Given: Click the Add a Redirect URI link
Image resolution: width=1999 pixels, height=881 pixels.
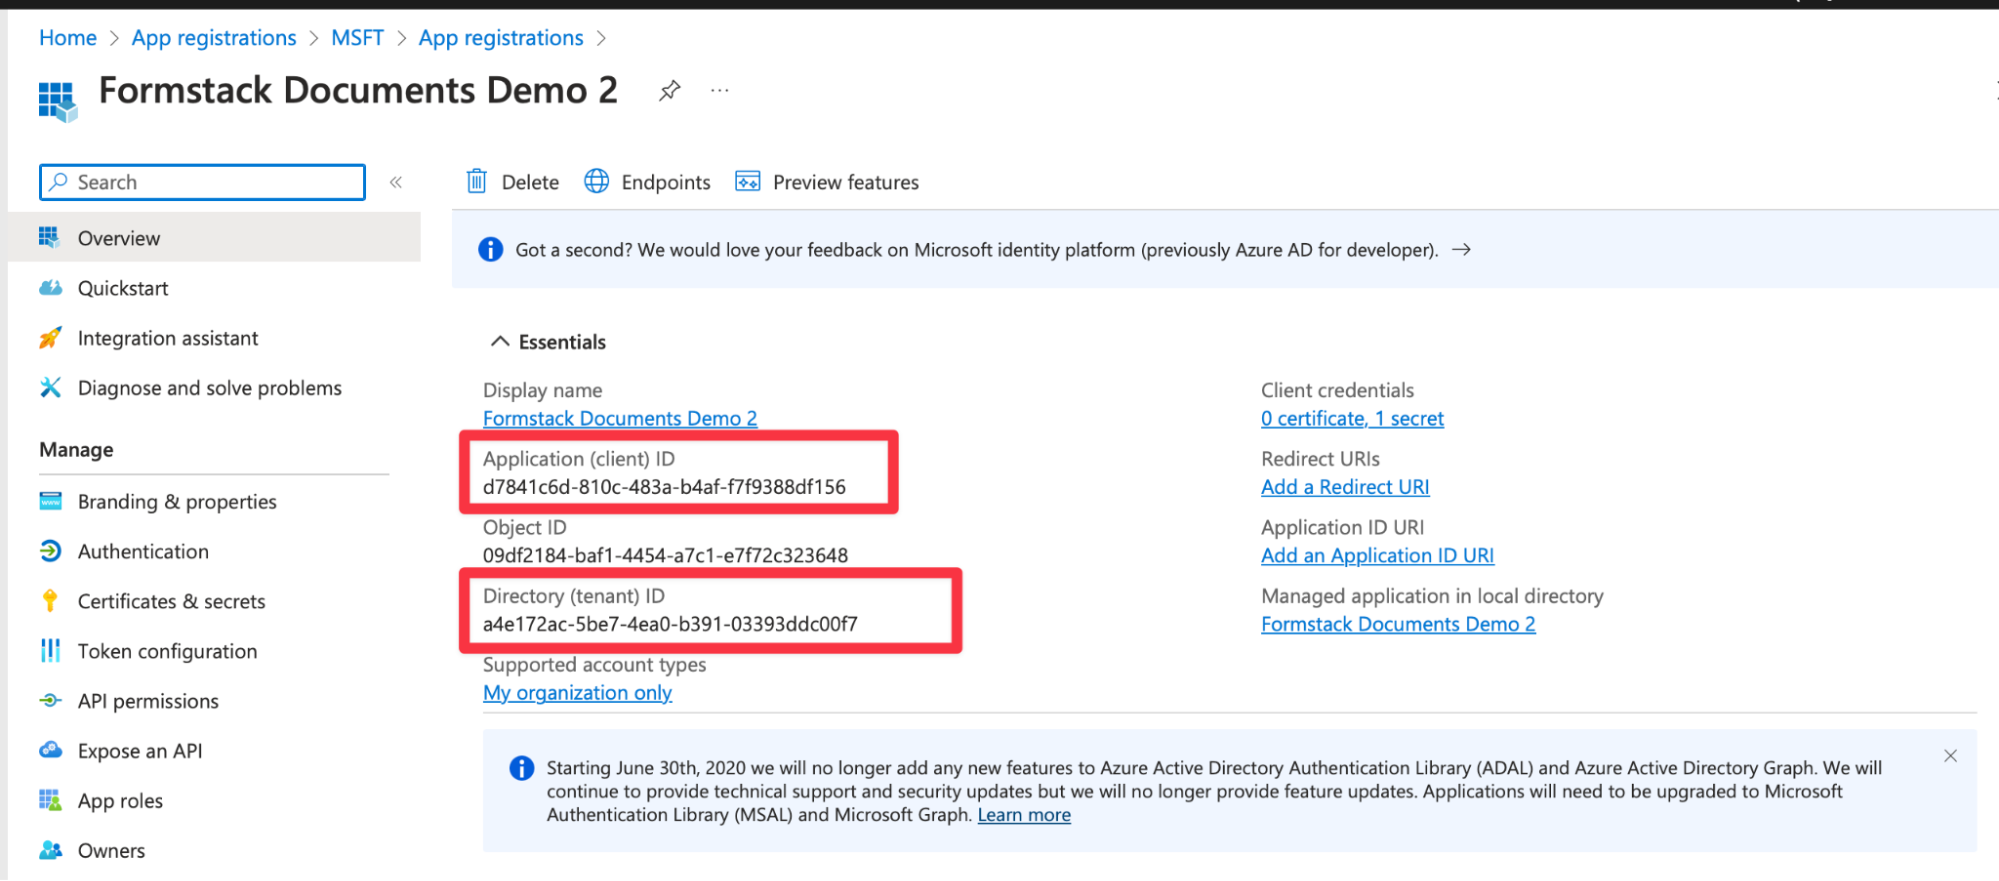Looking at the screenshot, I should pyautogui.click(x=1345, y=487).
